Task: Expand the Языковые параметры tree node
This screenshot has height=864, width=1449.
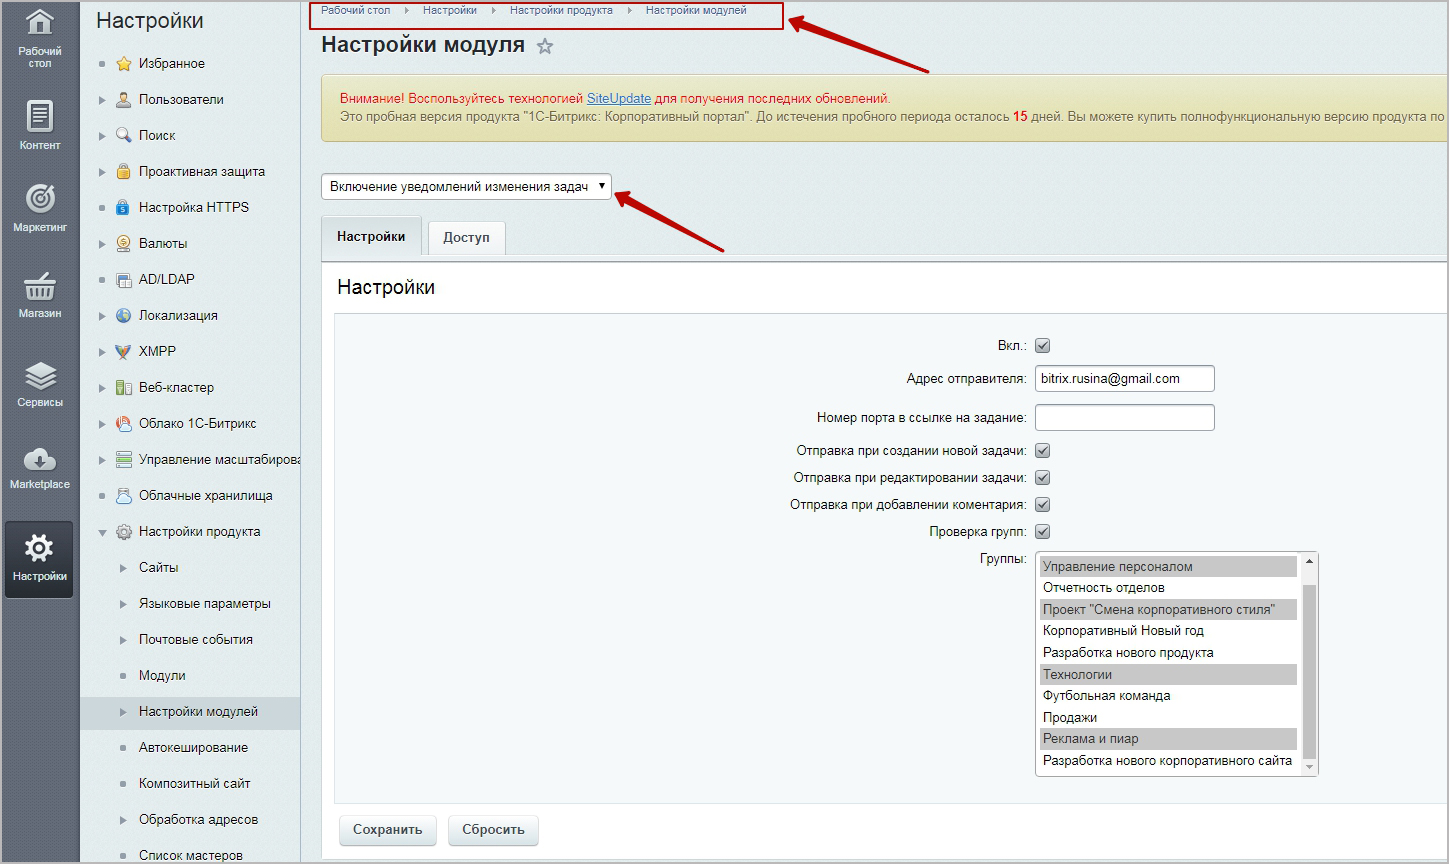Action: click(x=123, y=604)
